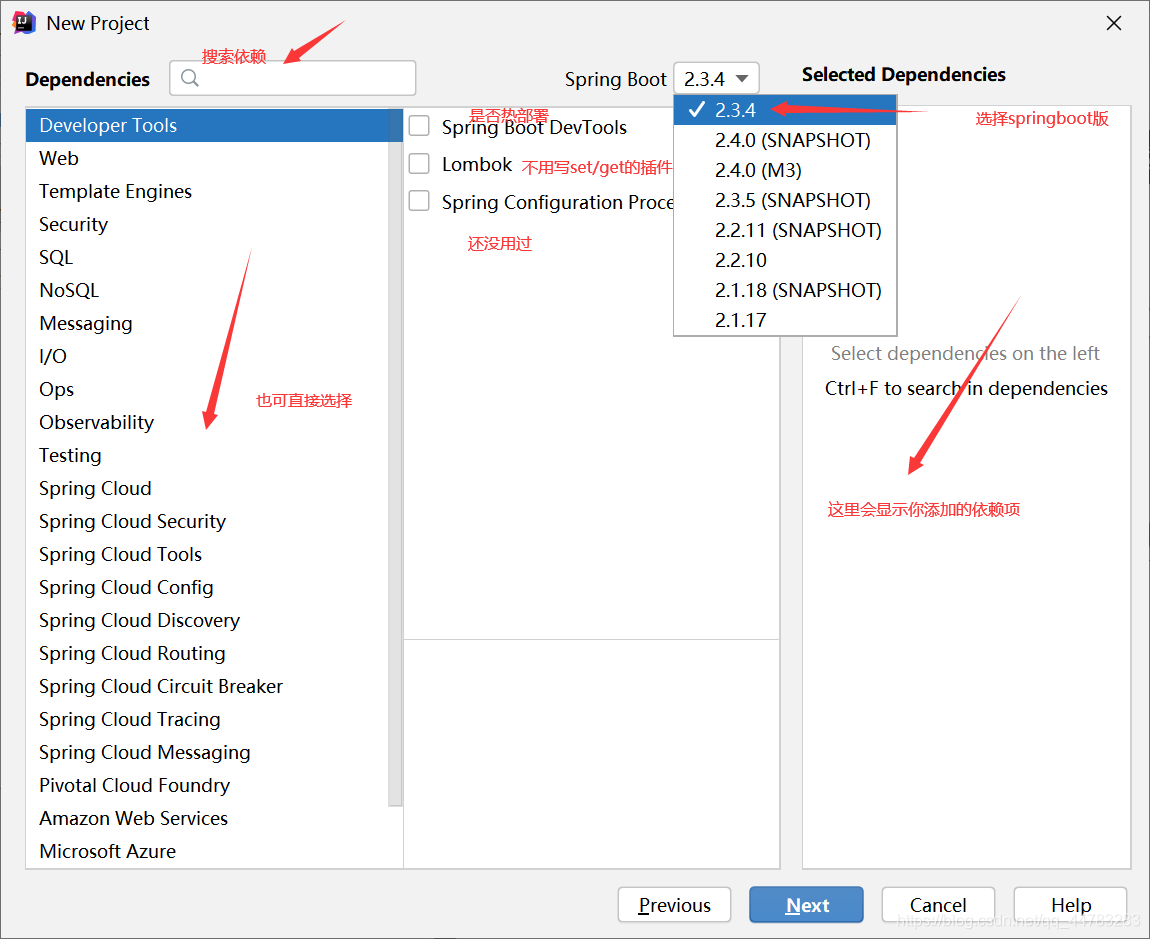Image resolution: width=1150 pixels, height=939 pixels.
Task: Click the search magnifier icon in dependencies field
Action: click(190, 78)
